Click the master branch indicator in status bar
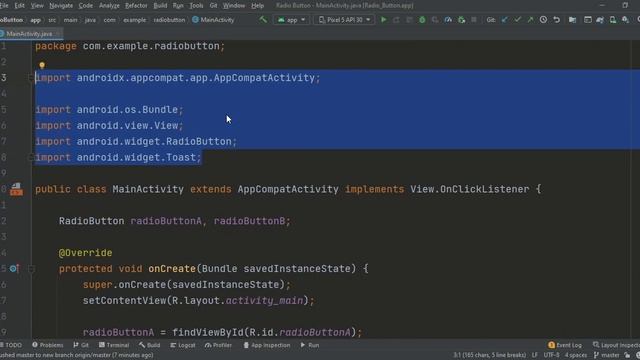This screenshot has width=640, height=360. pyautogui.click(x=607, y=355)
